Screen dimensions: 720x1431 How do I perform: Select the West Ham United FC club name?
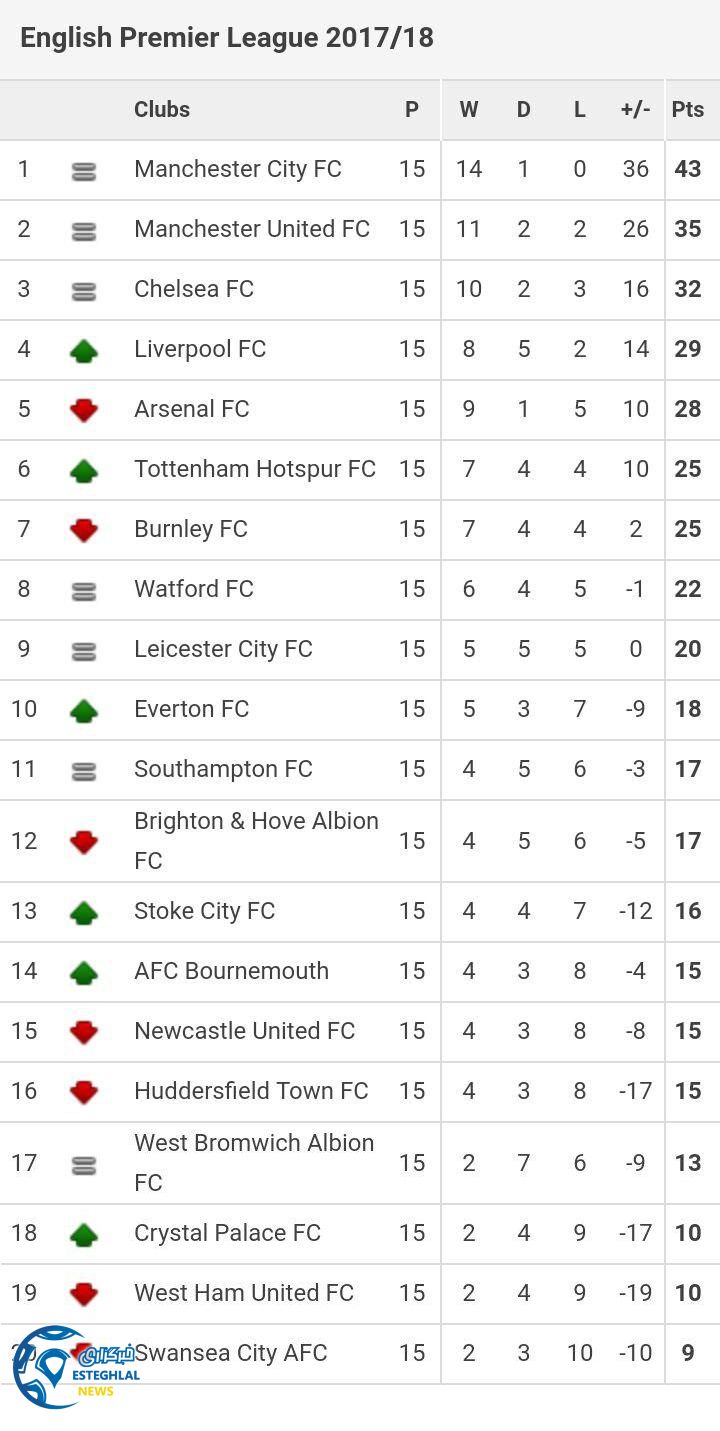[244, 1293]
